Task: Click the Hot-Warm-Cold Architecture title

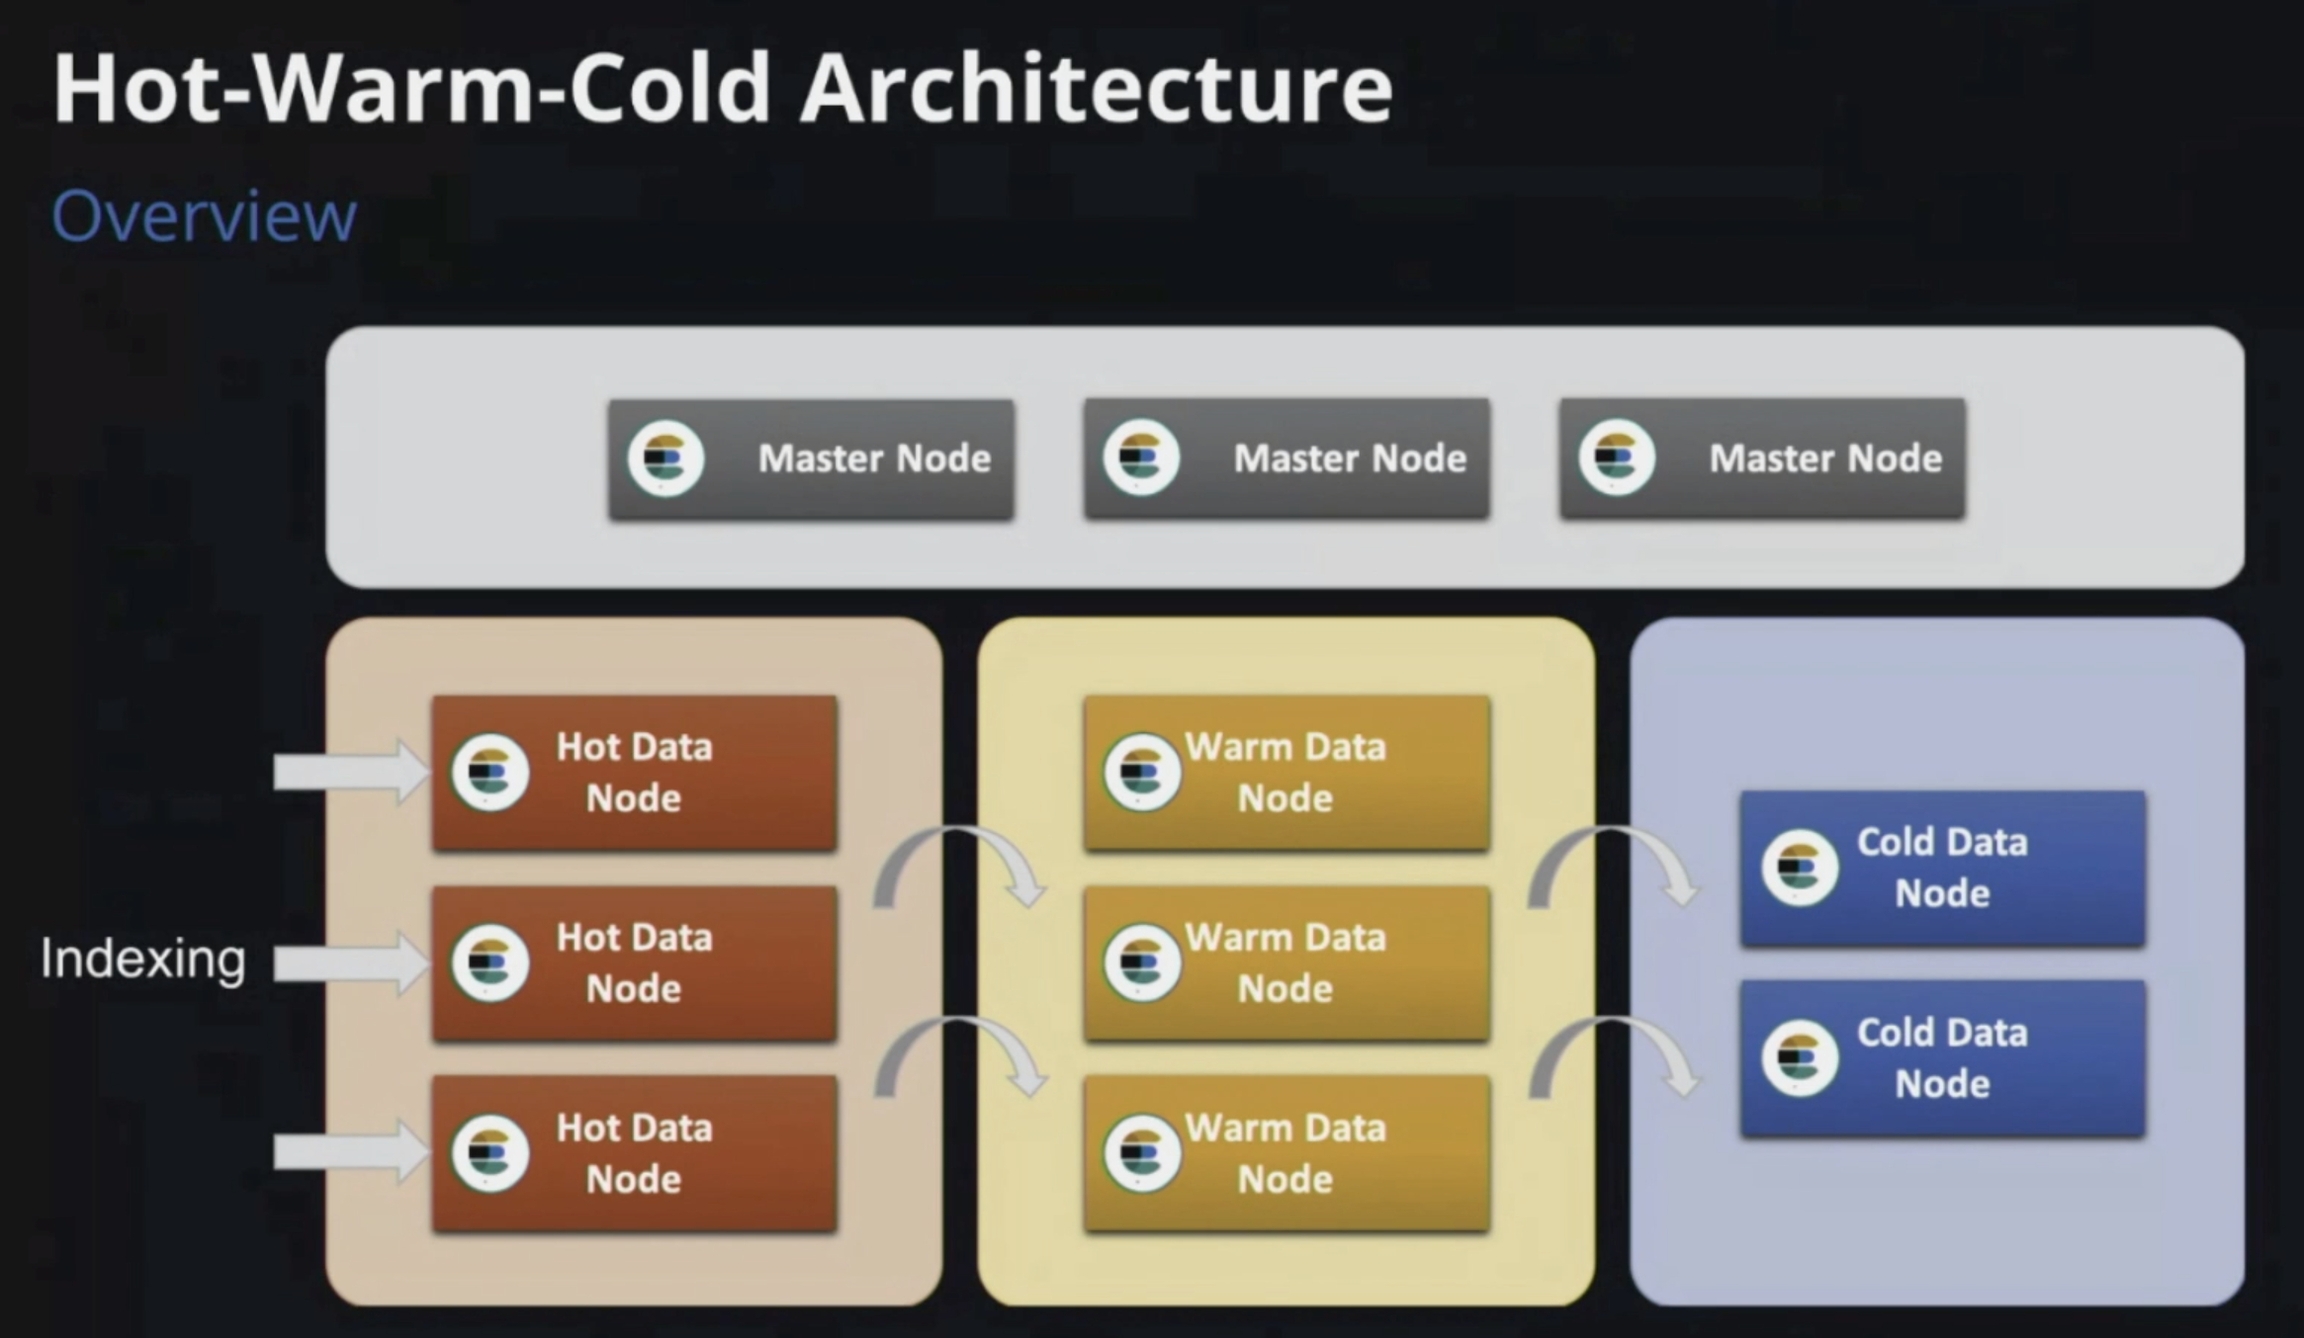Action: 722,89
